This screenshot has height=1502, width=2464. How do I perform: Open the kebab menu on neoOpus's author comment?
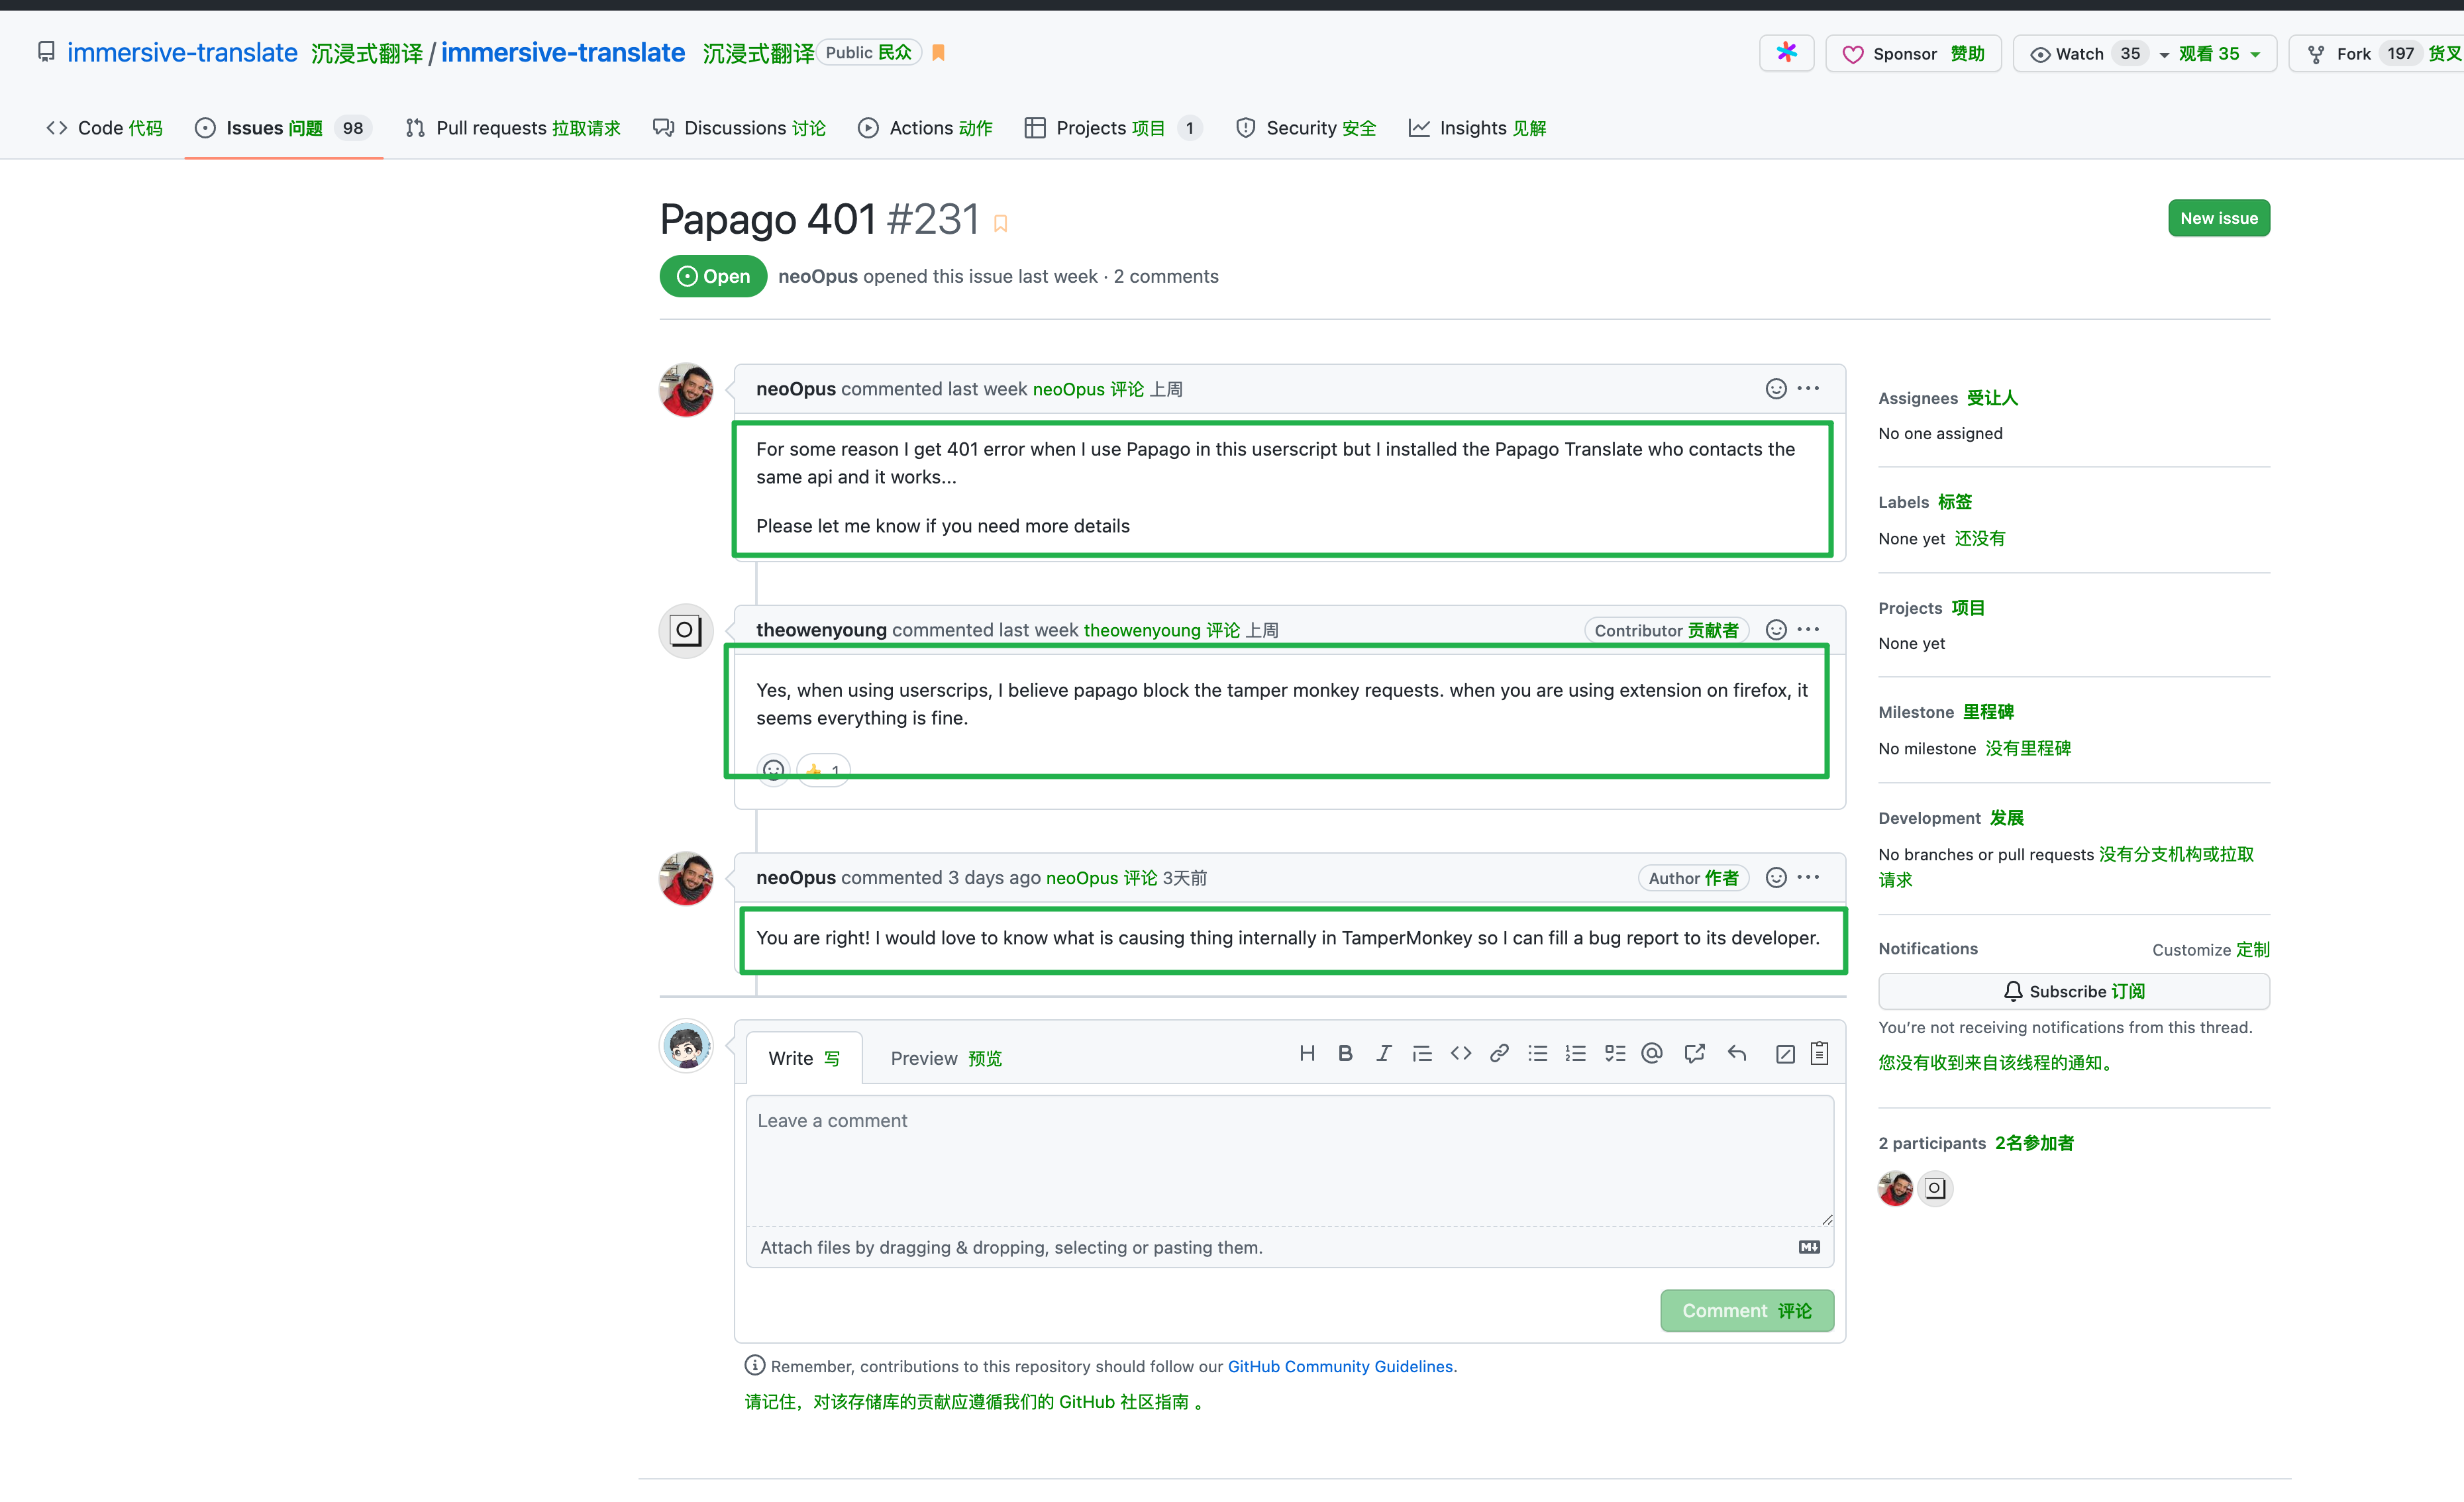(1808, 877)
